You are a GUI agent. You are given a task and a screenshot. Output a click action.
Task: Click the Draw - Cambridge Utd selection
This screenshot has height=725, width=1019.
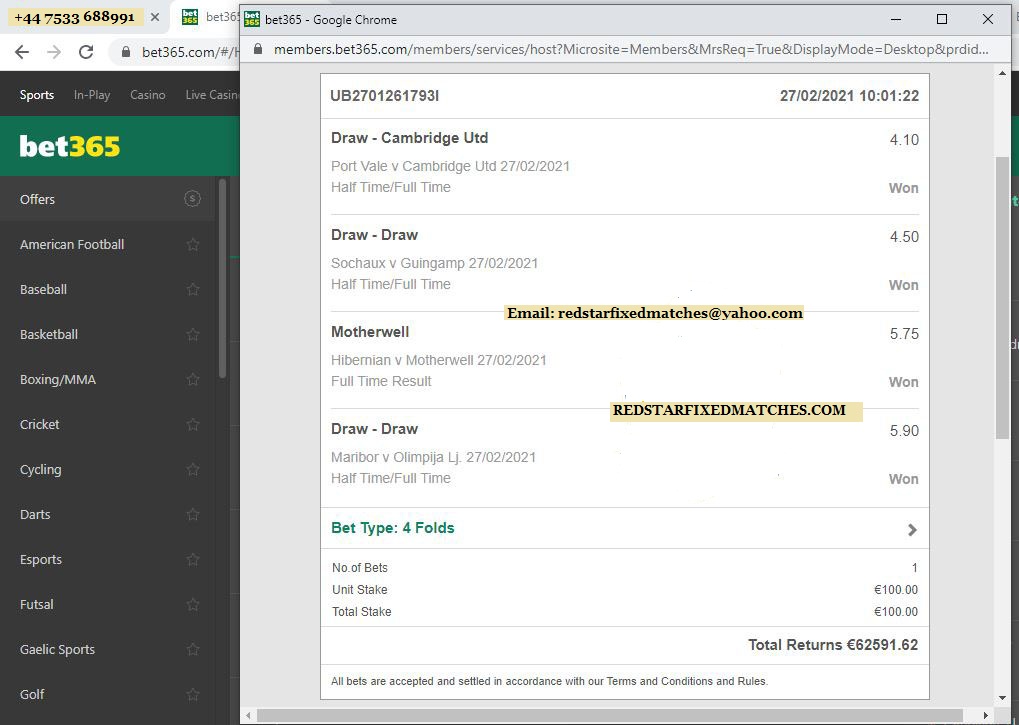pos(409,138)
